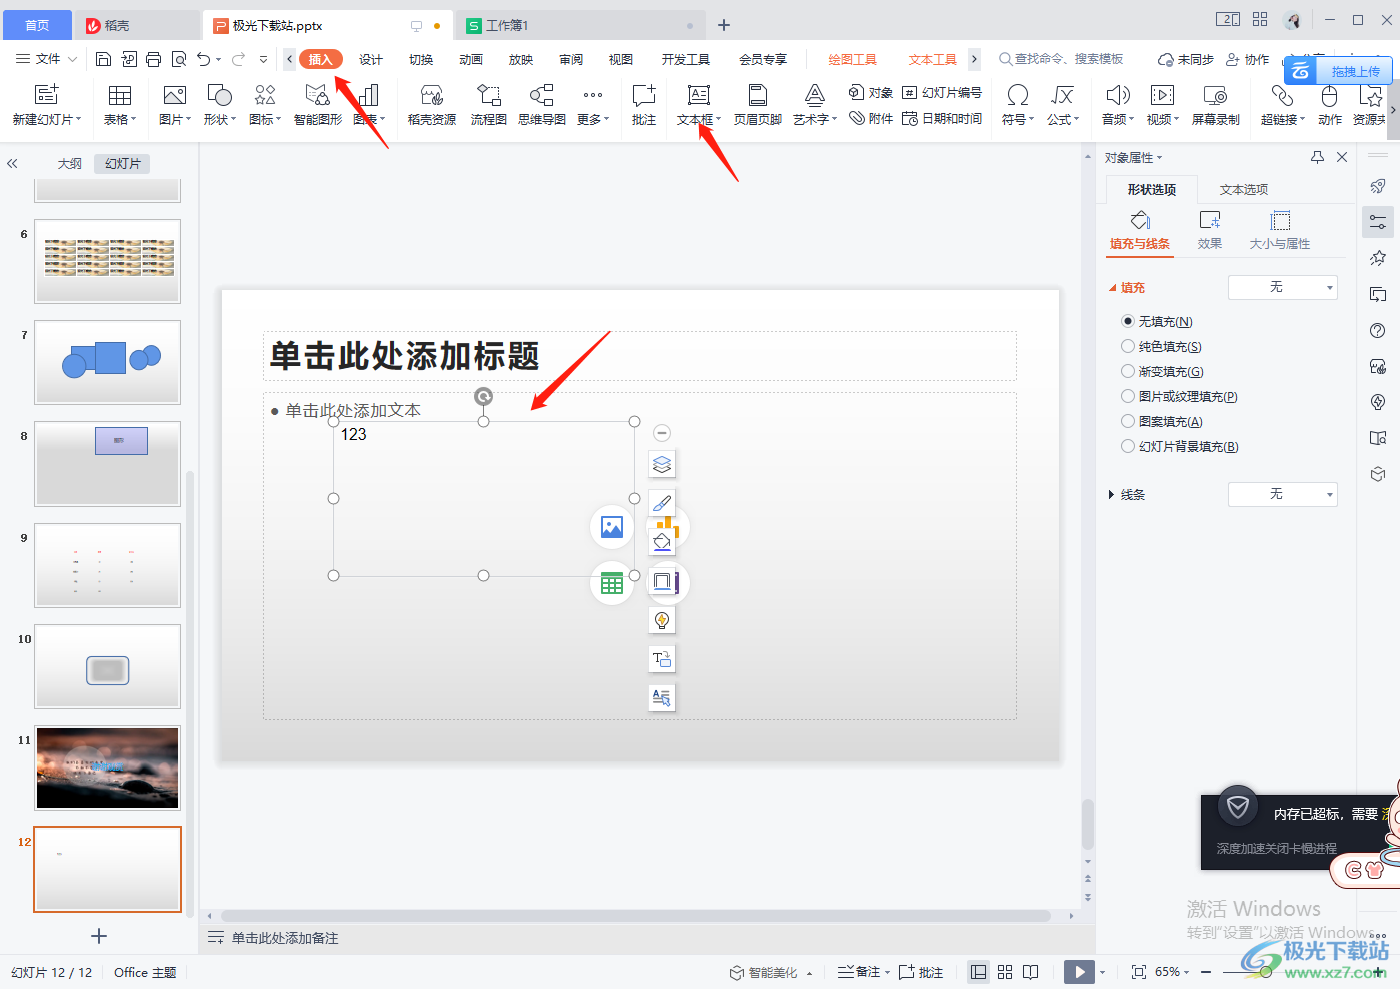Viewport: 1400px width, 989px height.
Task: Toggle notes pane with 备注 button
Action: [860, 972]
